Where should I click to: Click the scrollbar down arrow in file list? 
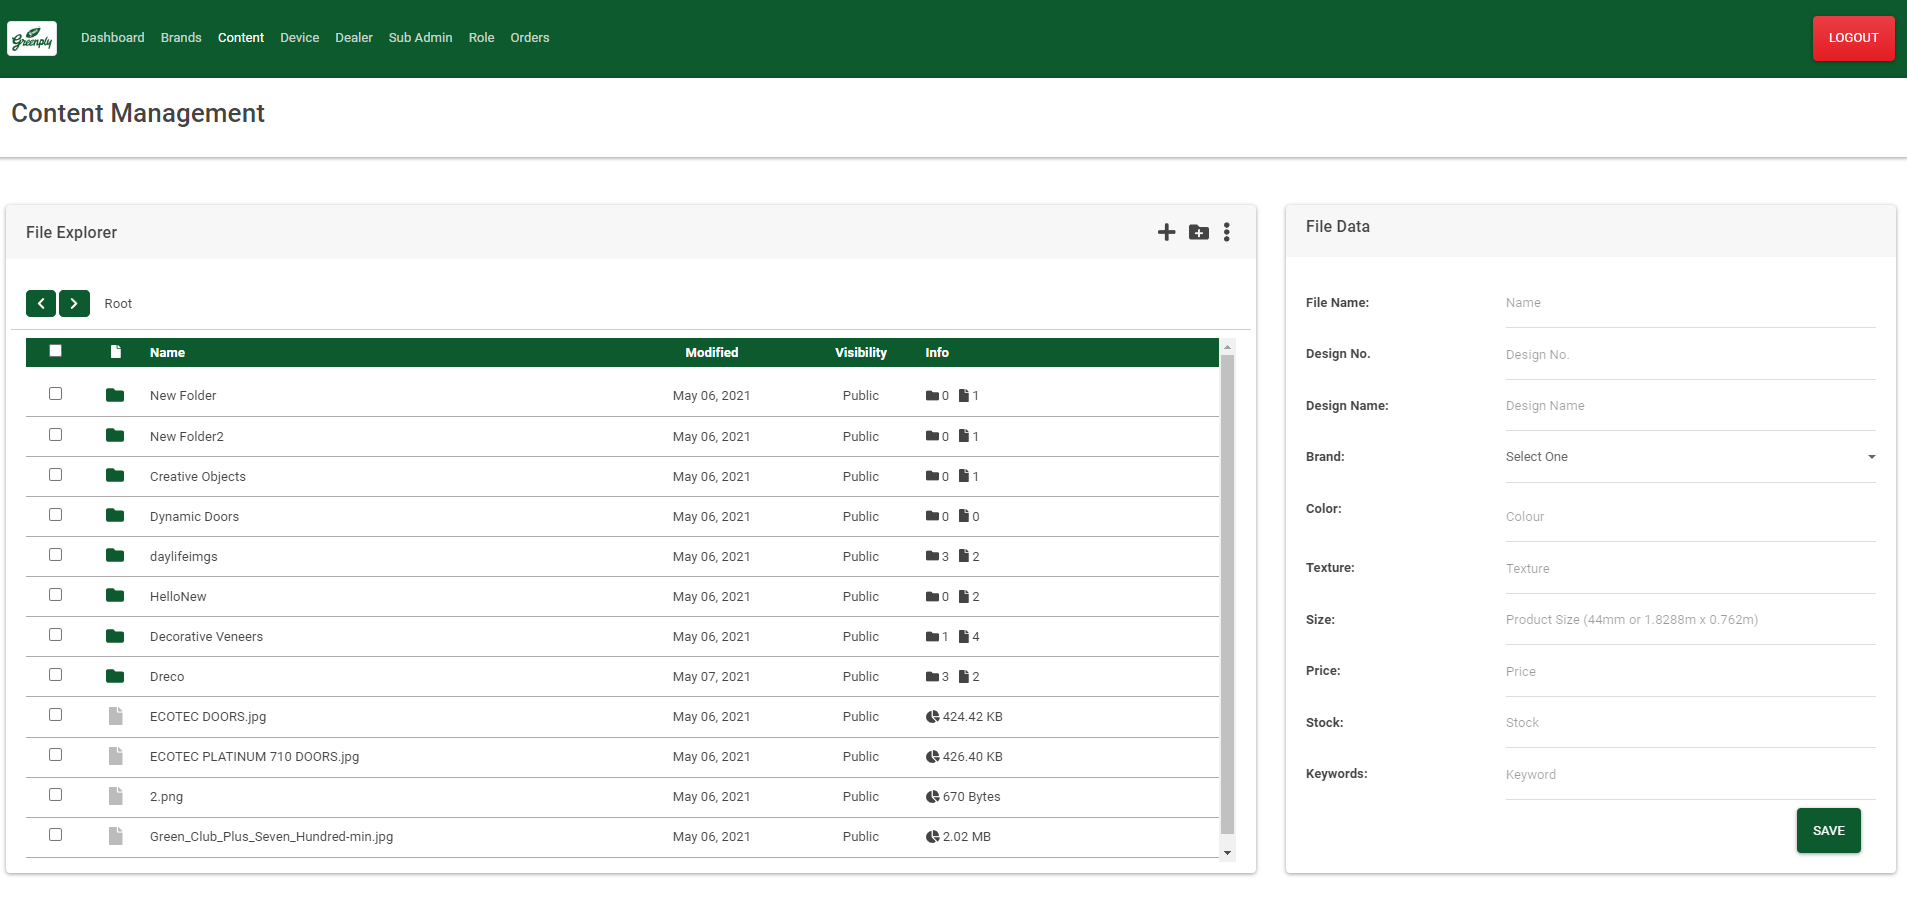pos(1227,853)
